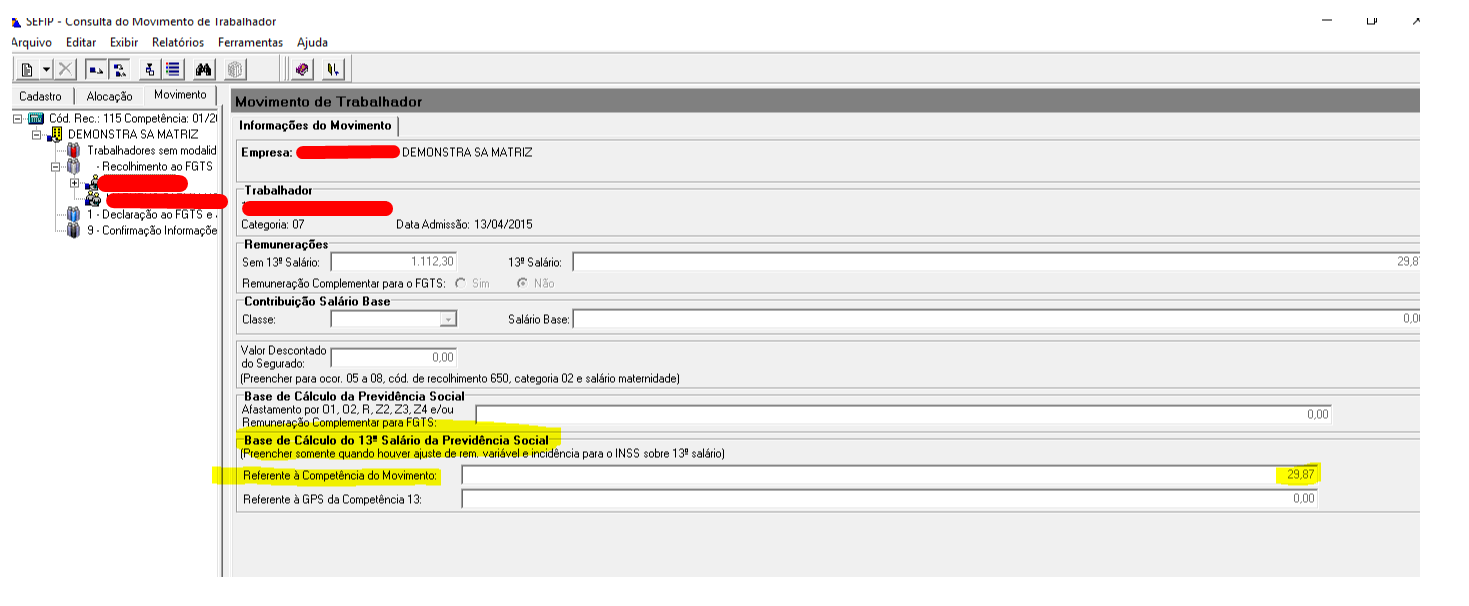The image size is (1469, 606).
Task: Click the new document toolbar icon
Action: click(x=26, y=69)
